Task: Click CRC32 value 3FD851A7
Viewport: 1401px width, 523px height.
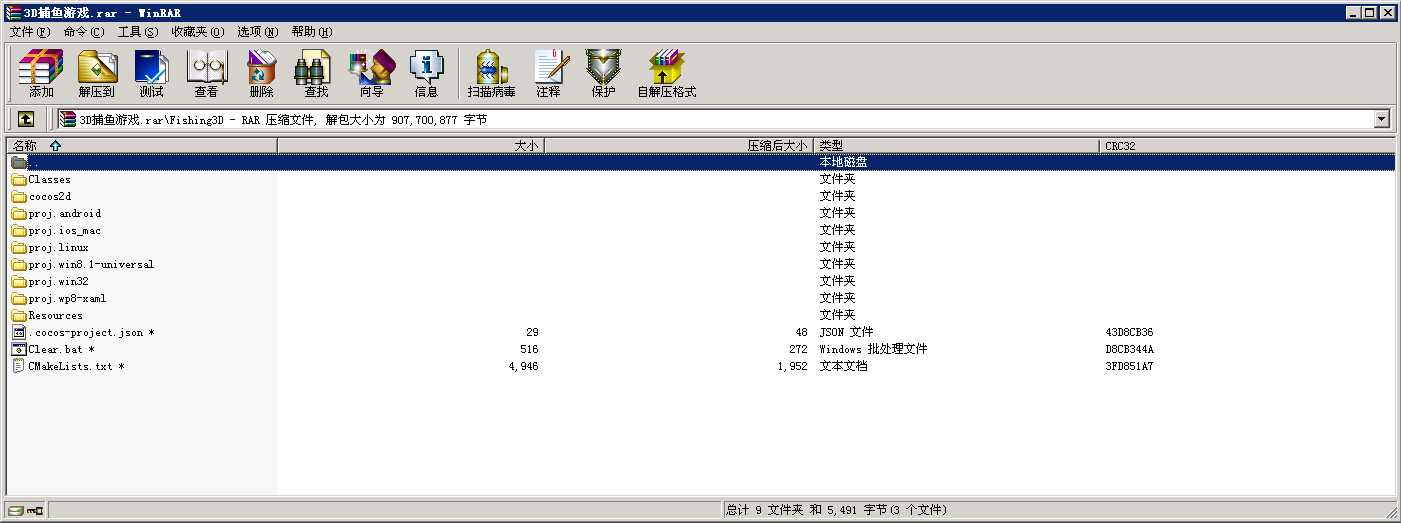Action: coord(1129,366)
